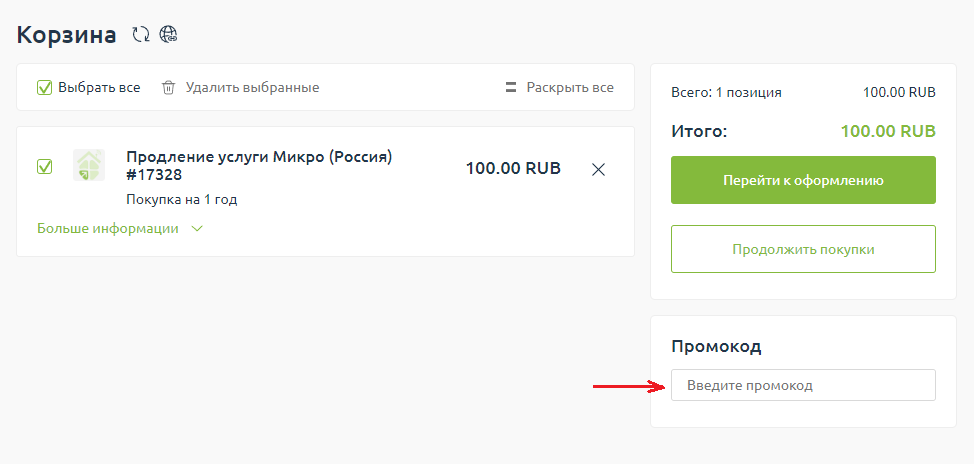Click the expand-all bars icon
Screen dimensions: 974x464
point(511,88)
